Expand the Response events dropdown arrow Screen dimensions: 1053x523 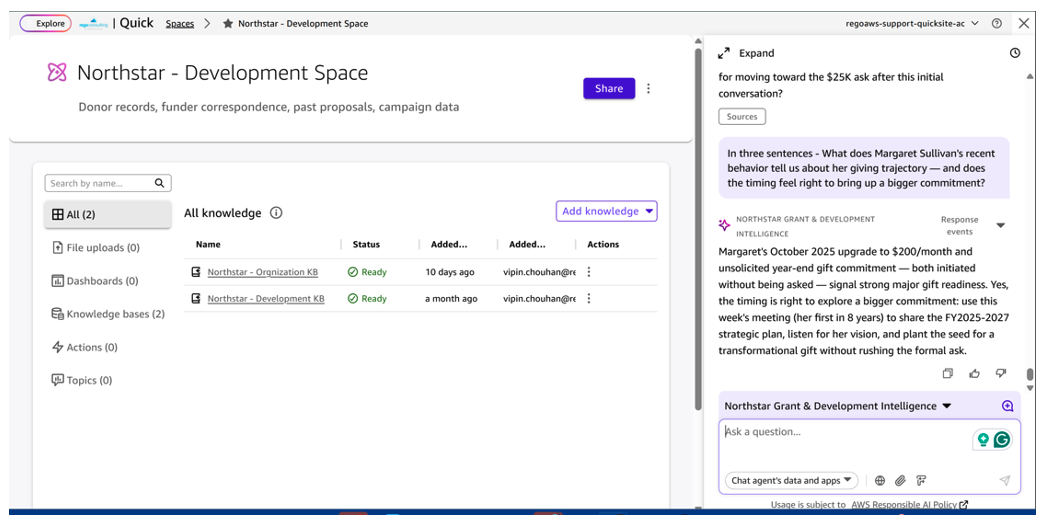tap(1000, 226)
